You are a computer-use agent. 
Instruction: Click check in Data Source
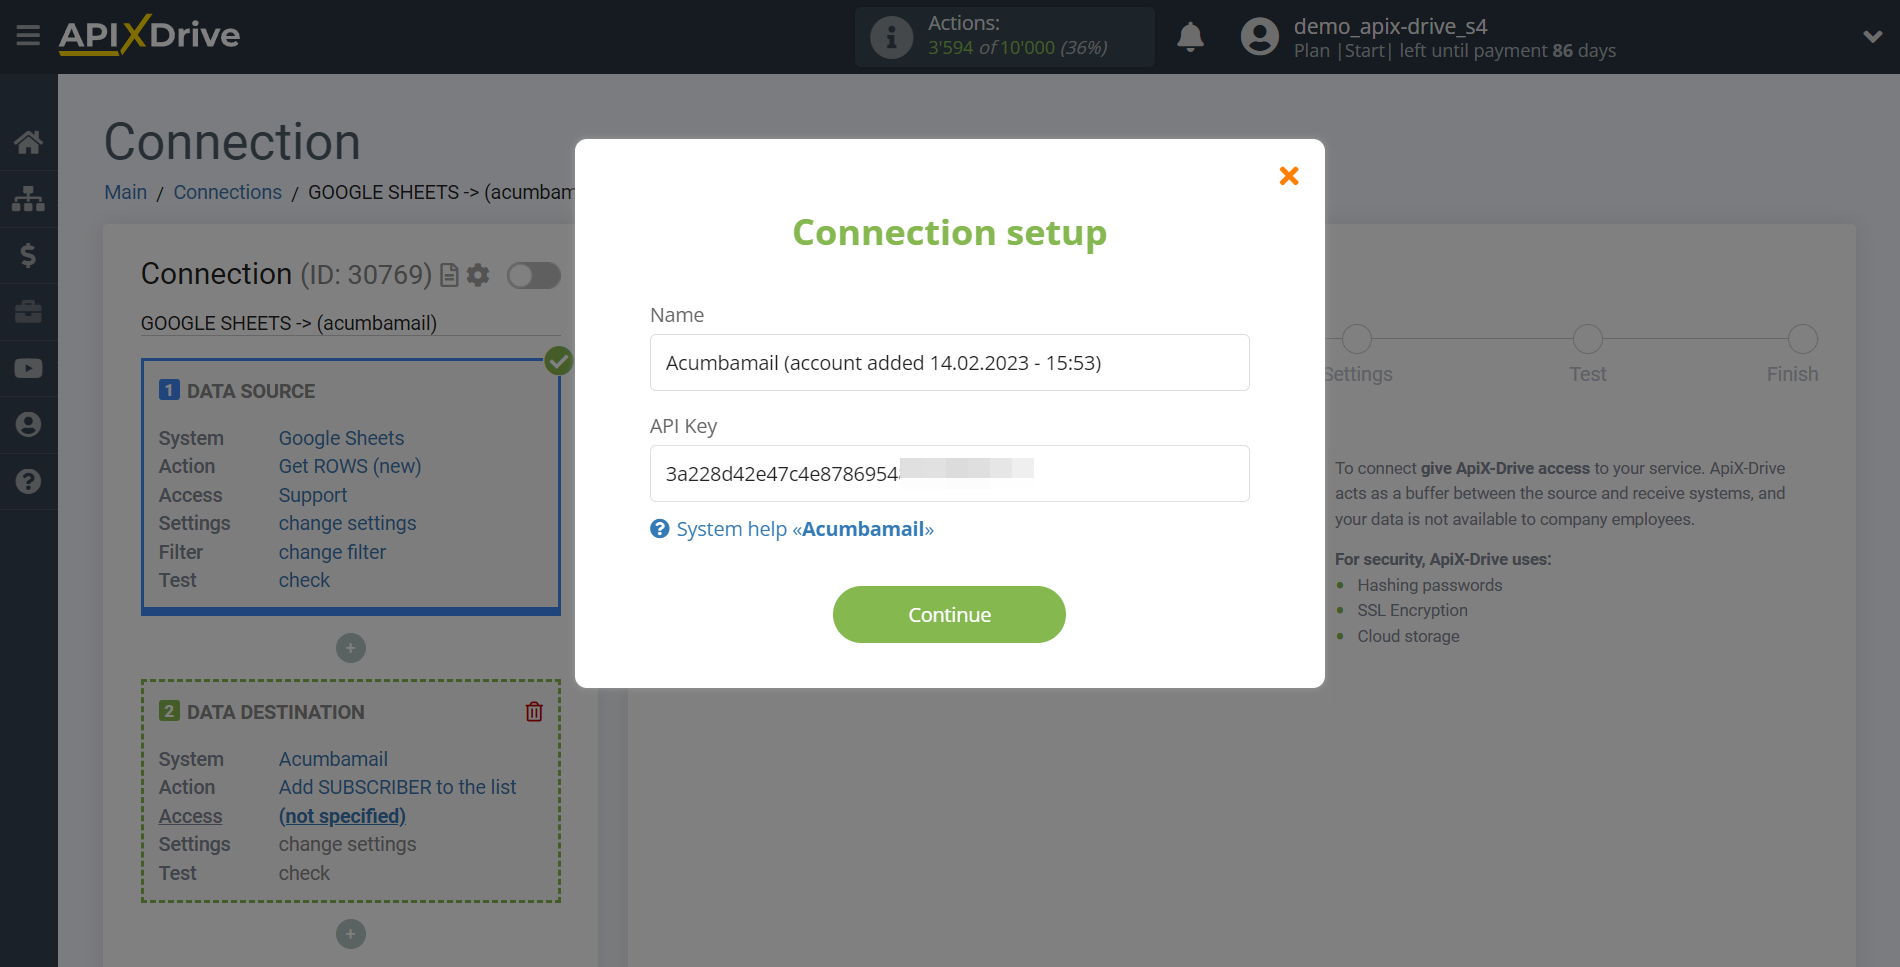[304, 580]
